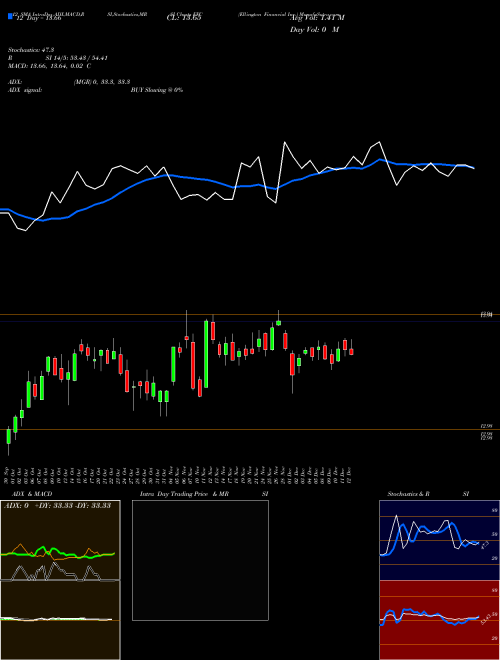Screen dimensions: 500x660
Task: Click the 'ADX: 0 +DY: 33.33 -DY: 33.33' header
Action: (x=57, y=506)
